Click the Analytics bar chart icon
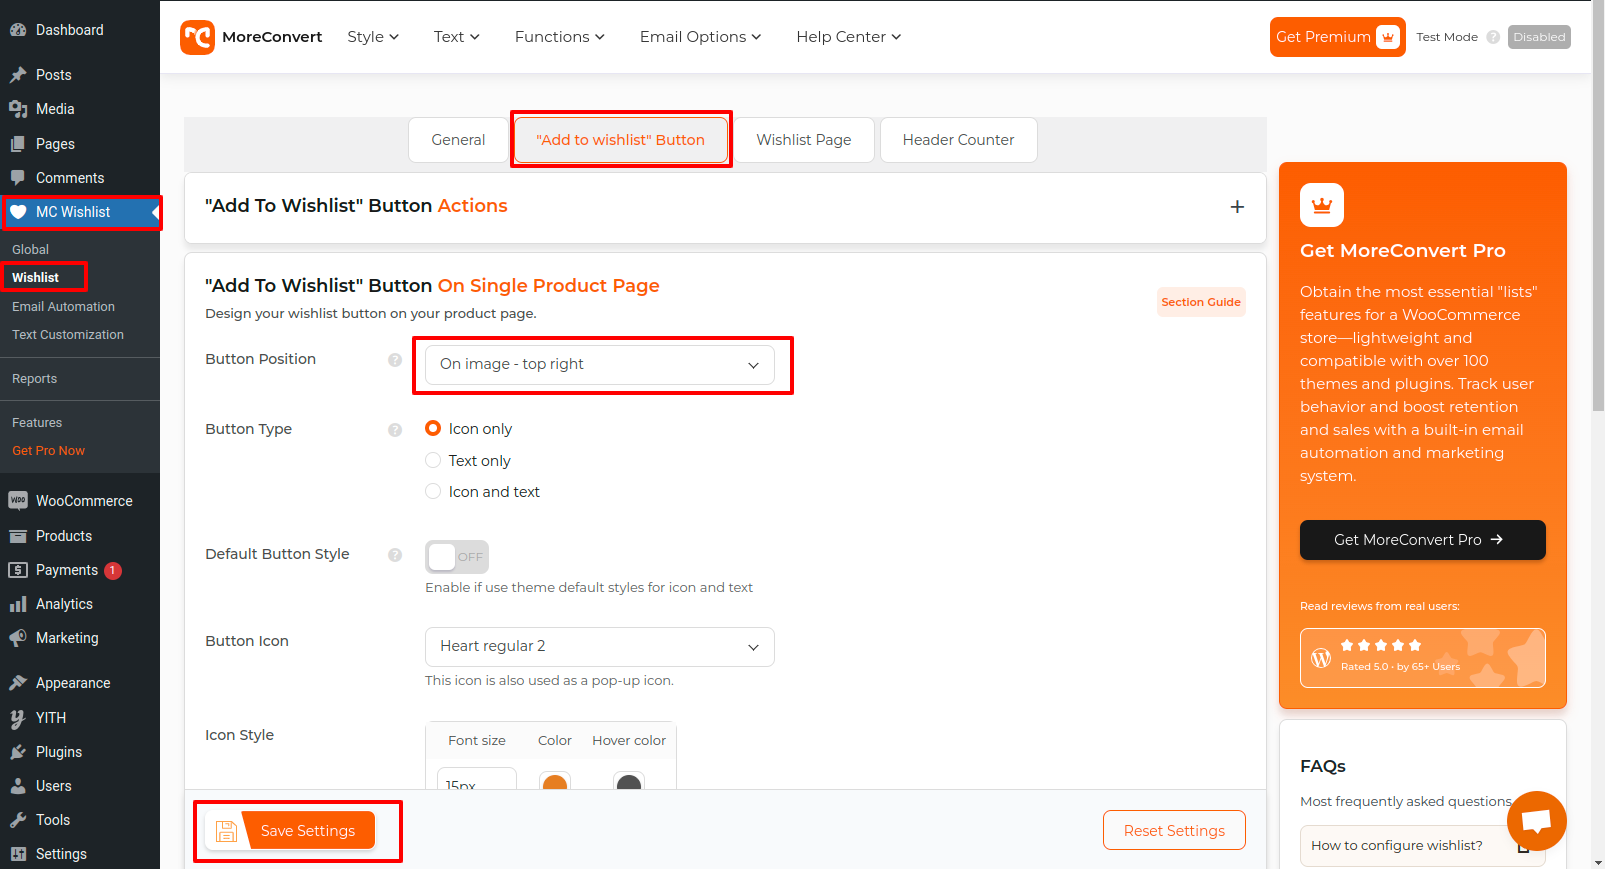This screenshot has width=1605, height=869. (18, 604)
